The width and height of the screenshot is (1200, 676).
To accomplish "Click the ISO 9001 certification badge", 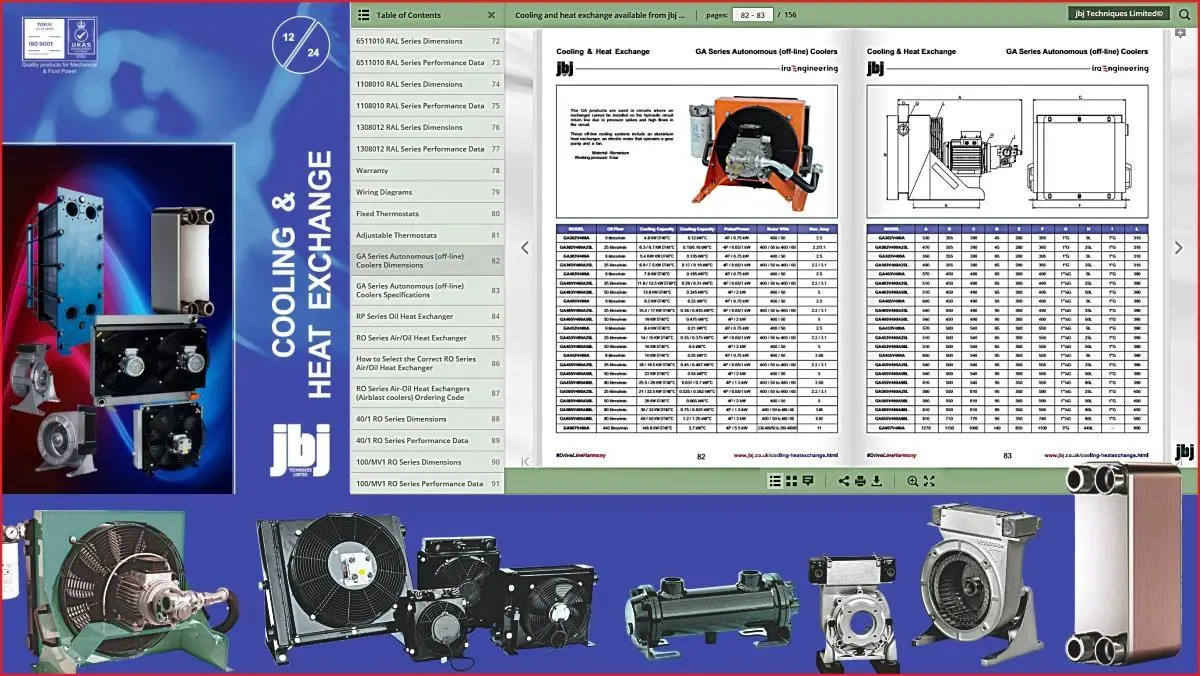I will pyautogui.click(x=40, y=41).
